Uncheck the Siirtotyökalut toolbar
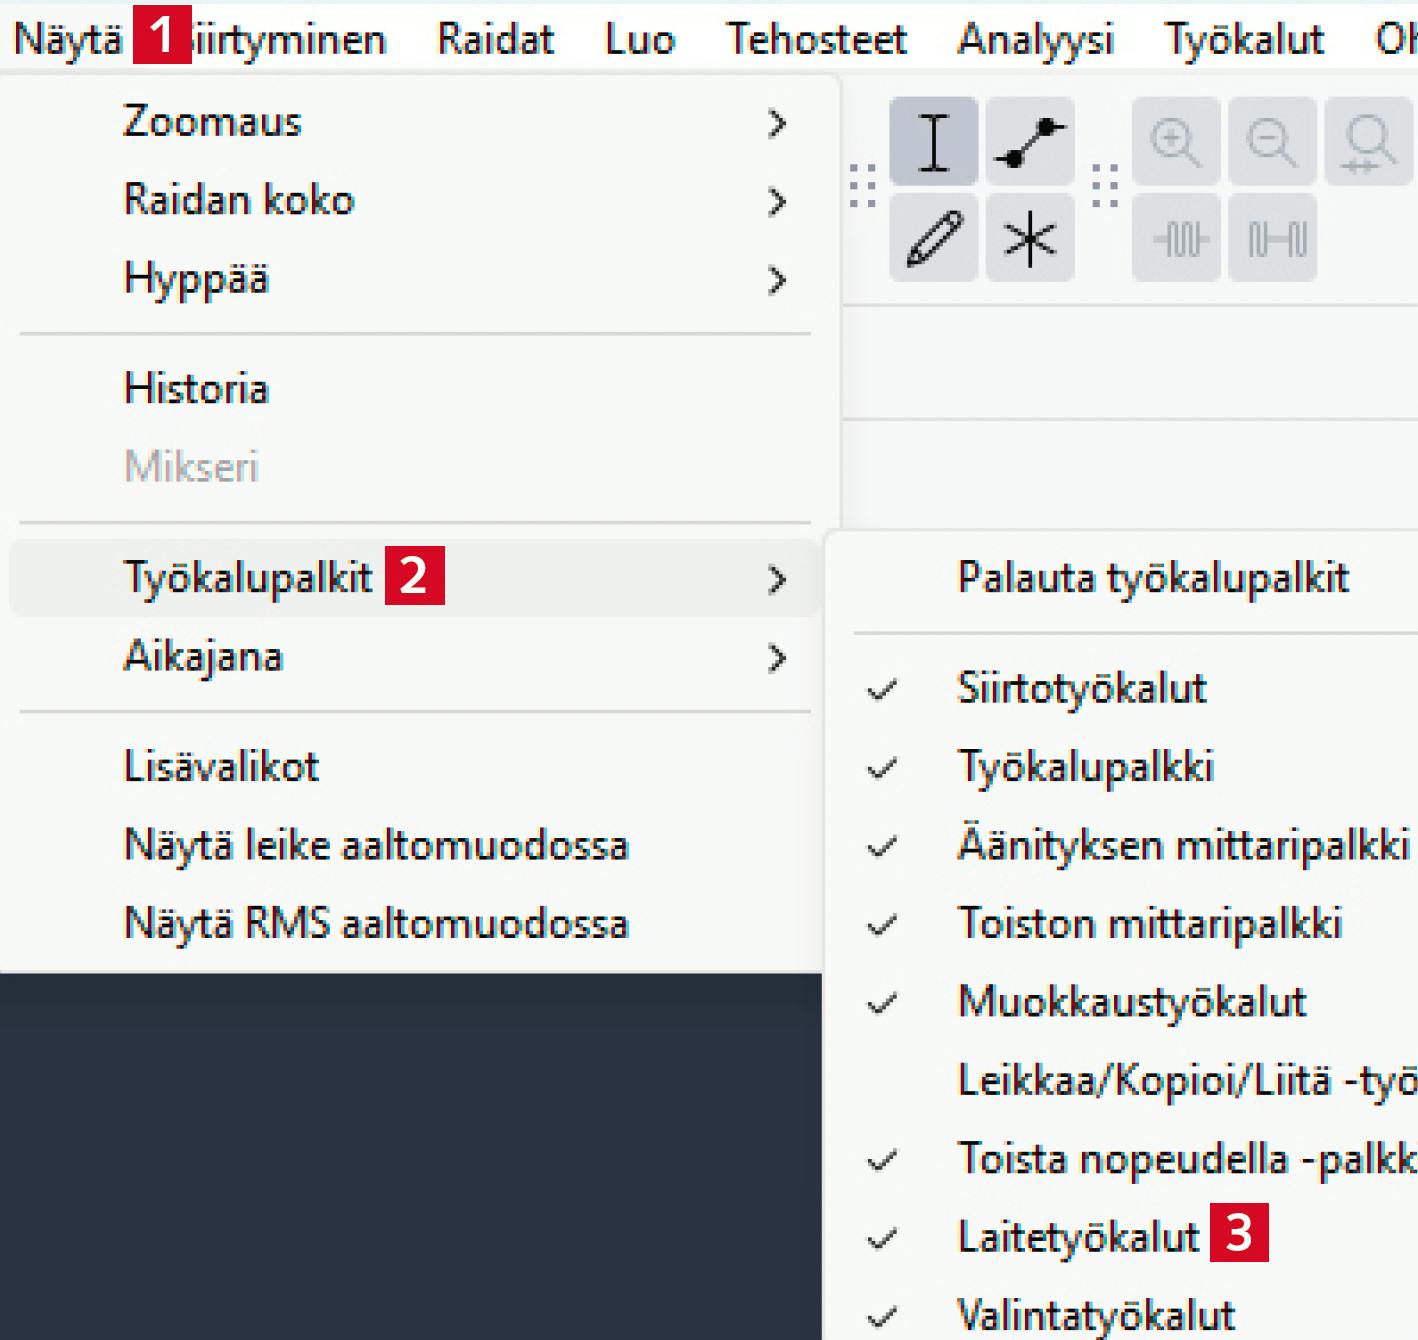The width and height of the screenshot is (1418, 1340). (1080, 689)
